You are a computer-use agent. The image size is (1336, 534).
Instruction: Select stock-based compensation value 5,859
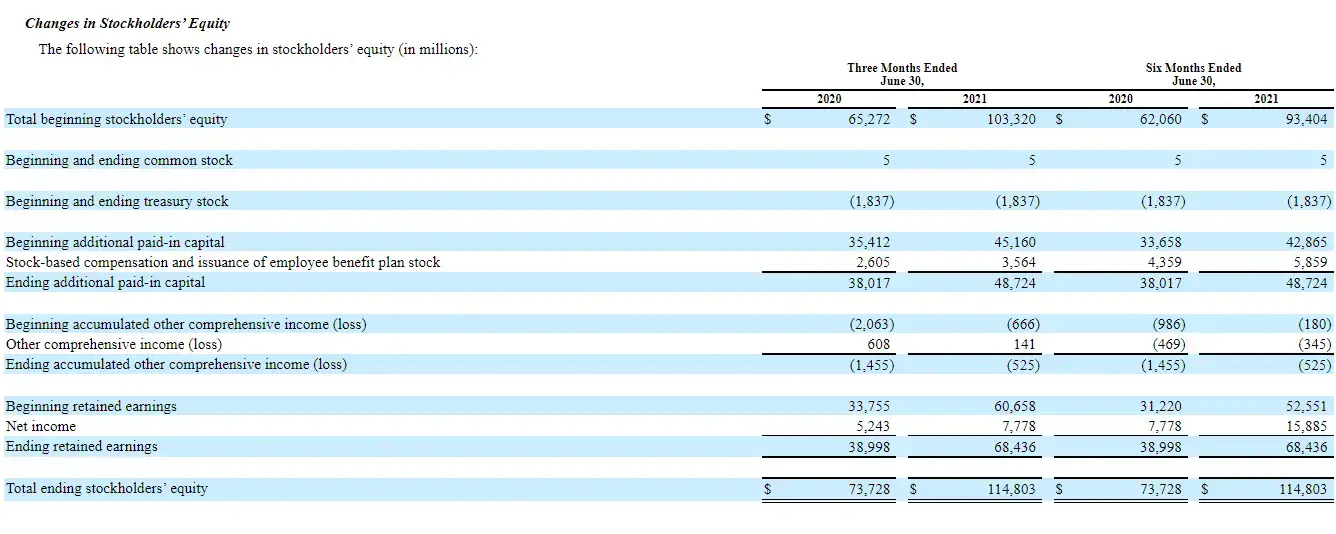[1311, 262]
